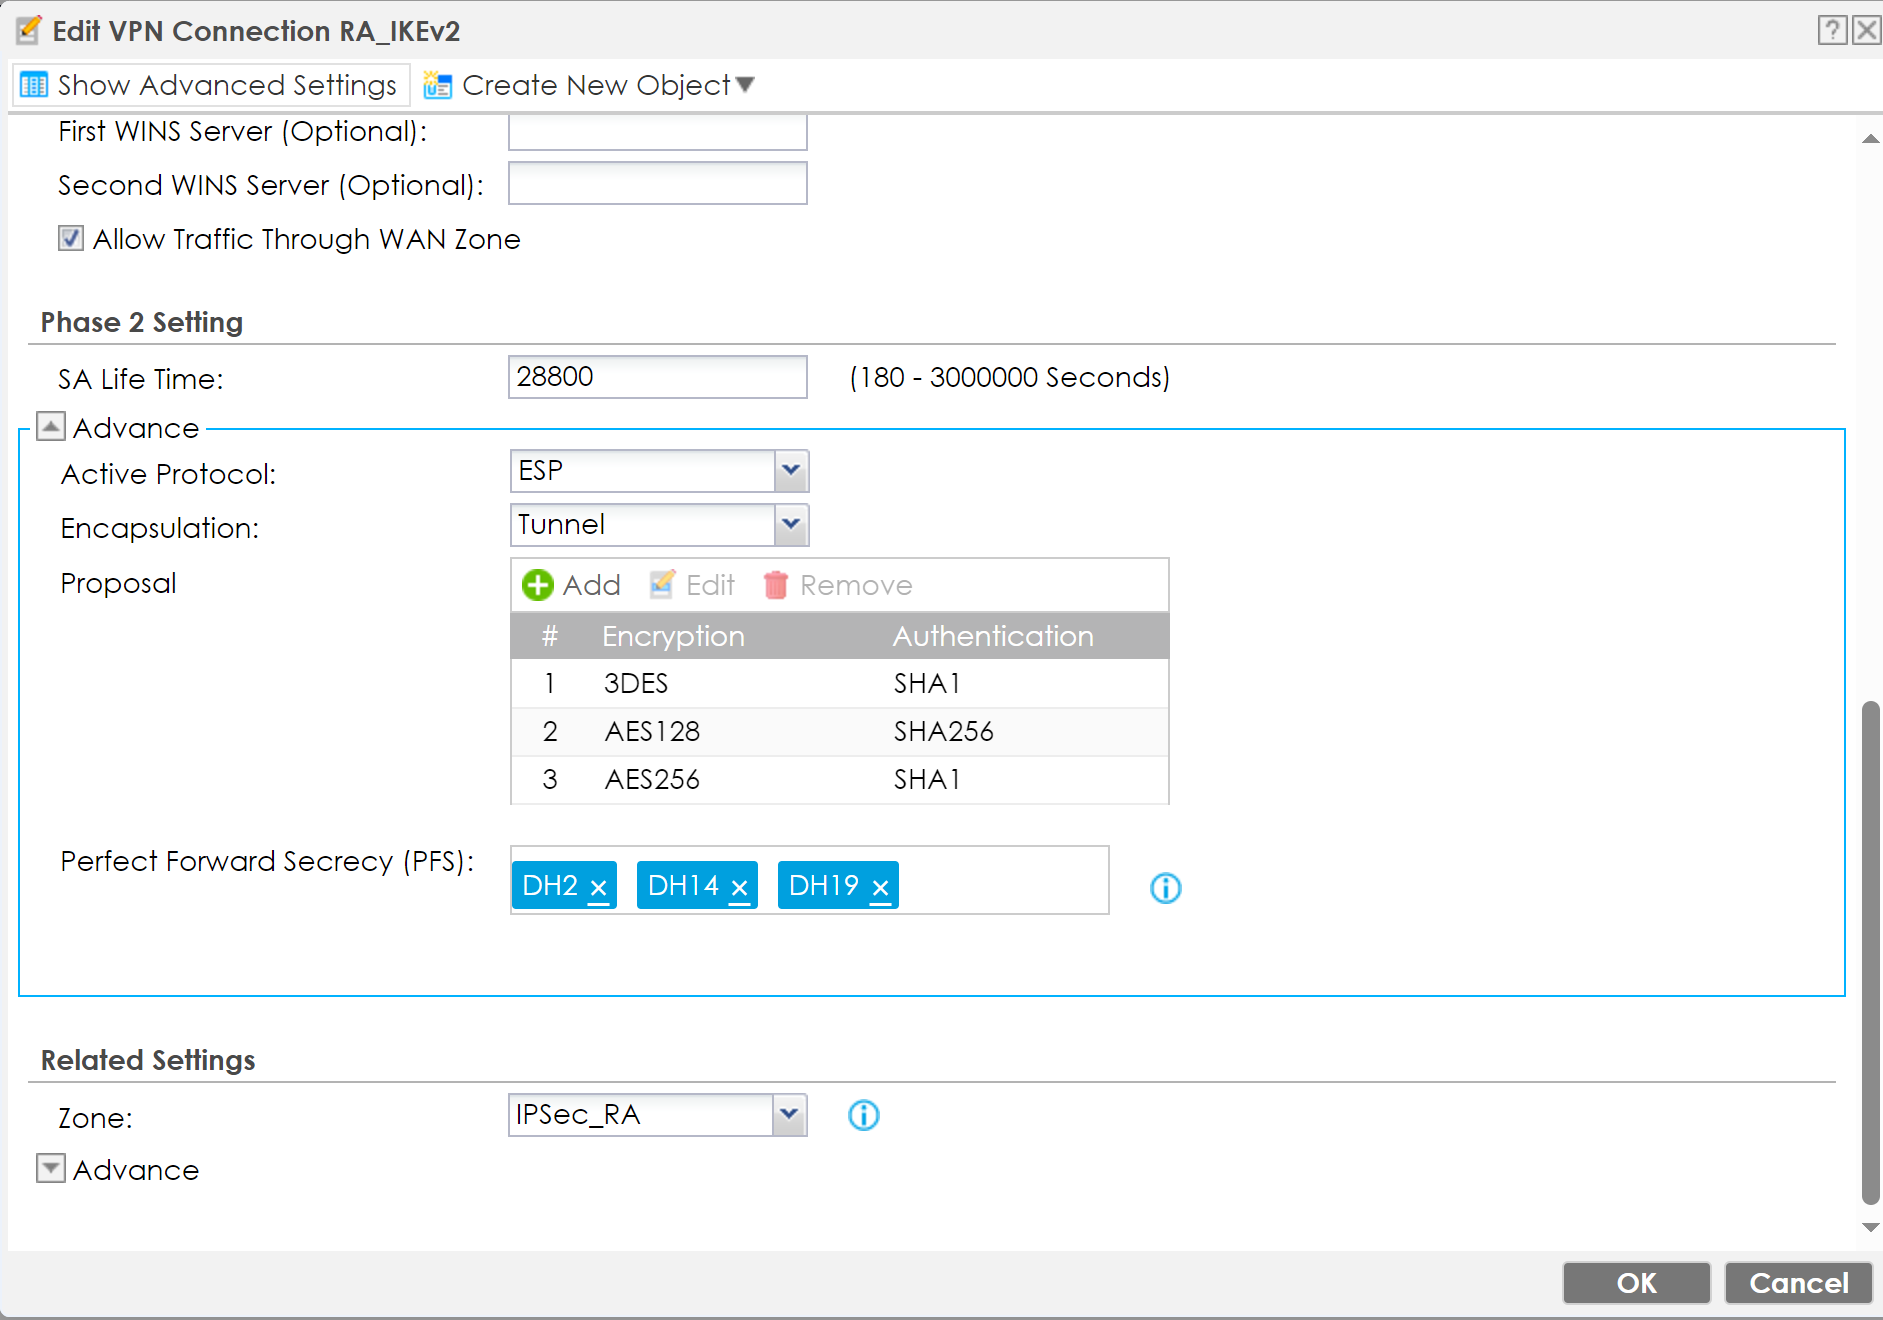Click the OK button

(1637, 1283)
